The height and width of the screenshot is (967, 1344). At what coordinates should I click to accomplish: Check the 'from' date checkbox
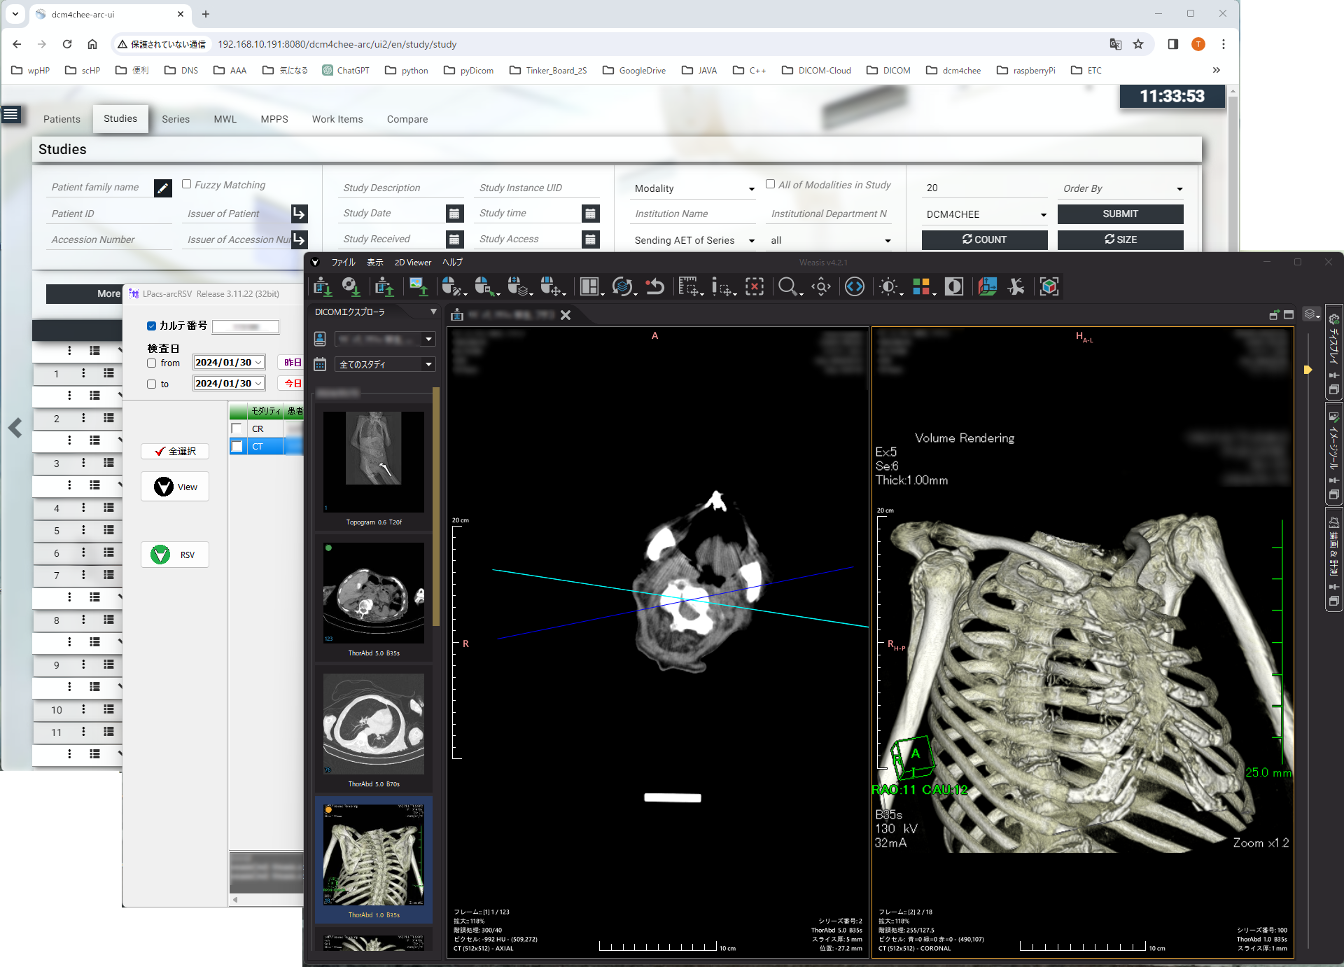[152, 363]
